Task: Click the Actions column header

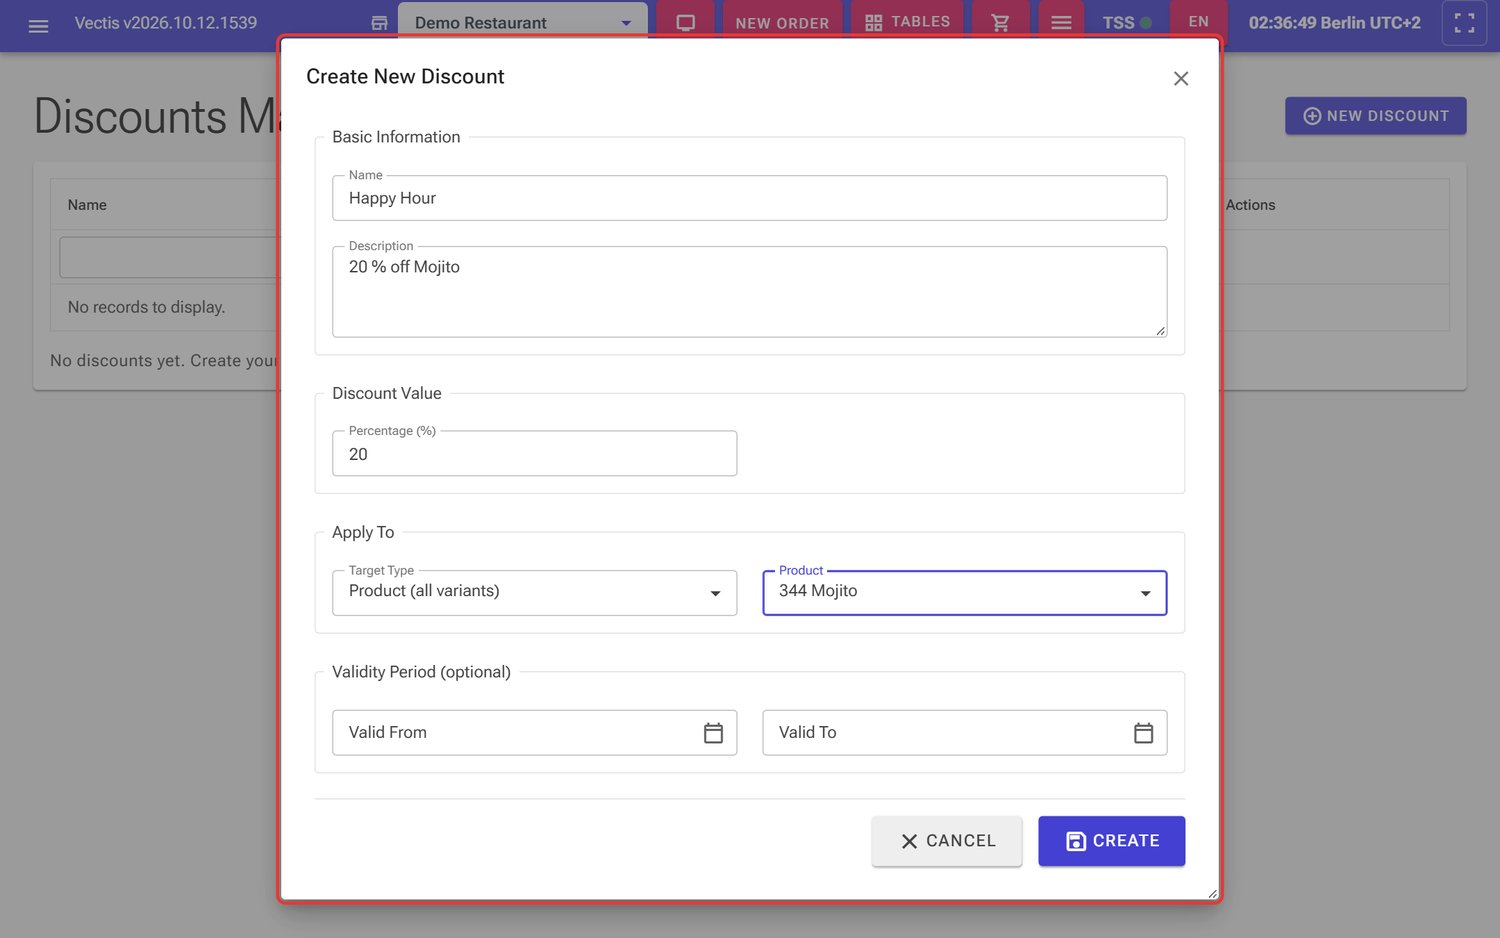Action: coord(1250,205)
